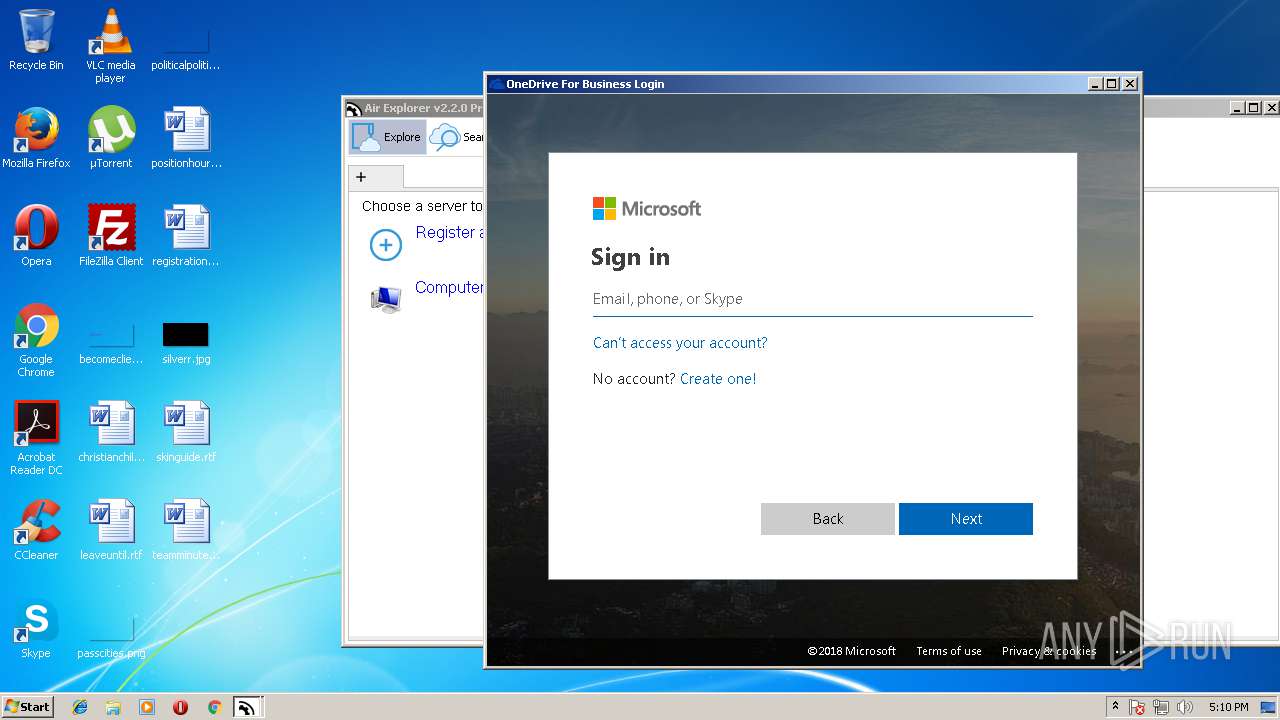Select leaveuntil.rtf file icon
Image resolution: width=1280 pixels, height=720 pixels.
point(111,530)
